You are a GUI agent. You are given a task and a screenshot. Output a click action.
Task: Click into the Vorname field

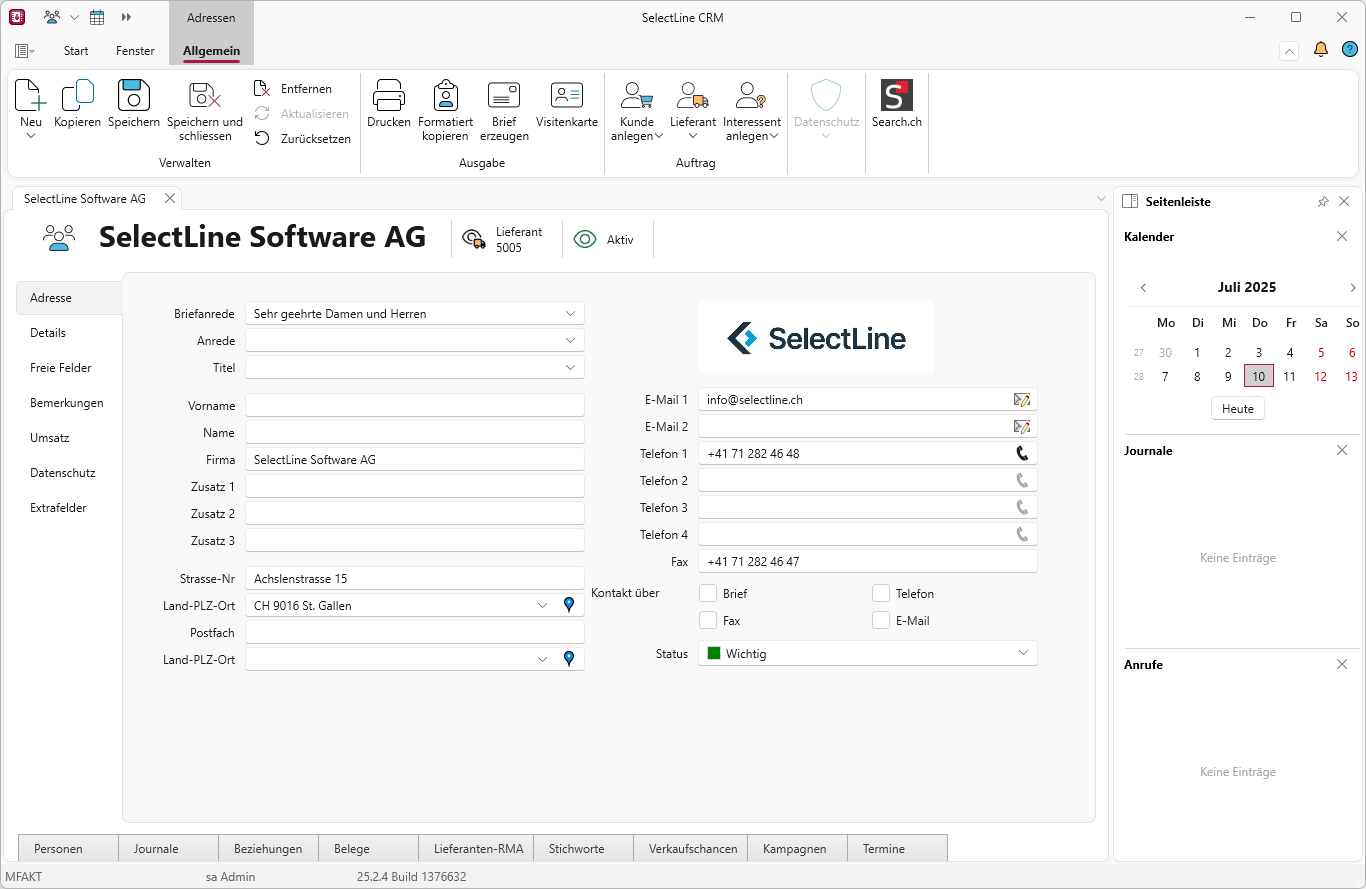[414, 406]
